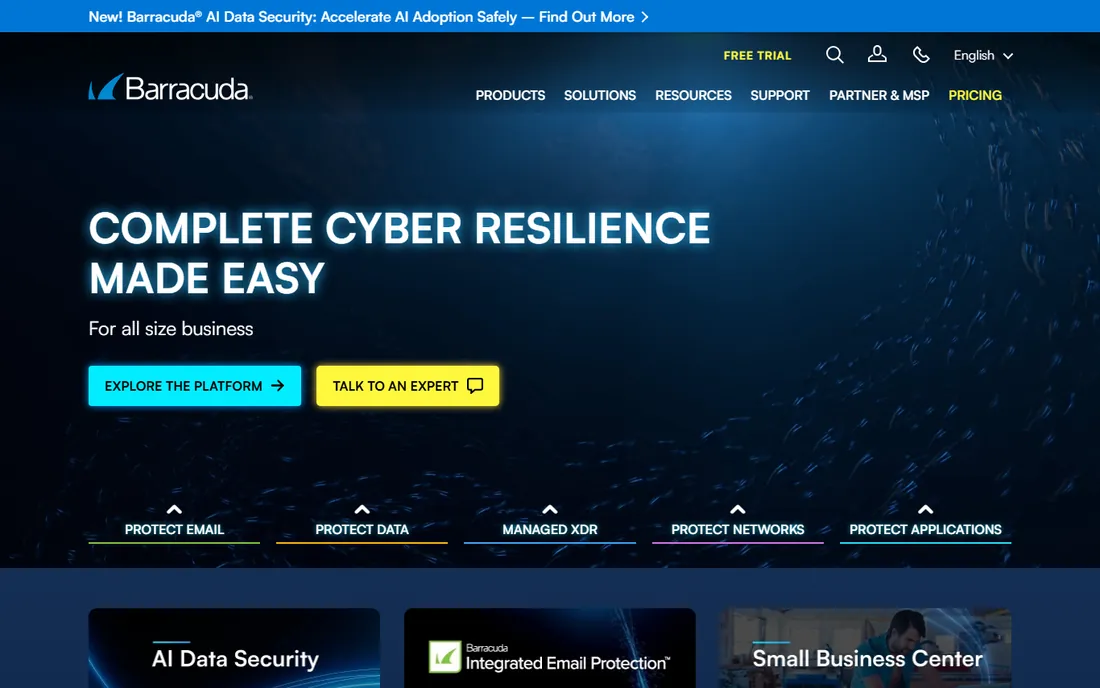Open the Support menu

click(x=779, y=95)
